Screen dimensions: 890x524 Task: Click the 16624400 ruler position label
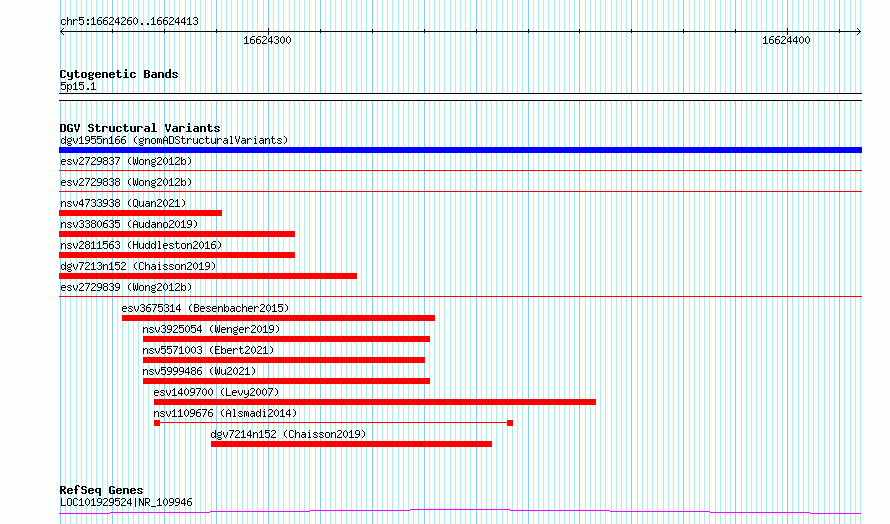786,40
